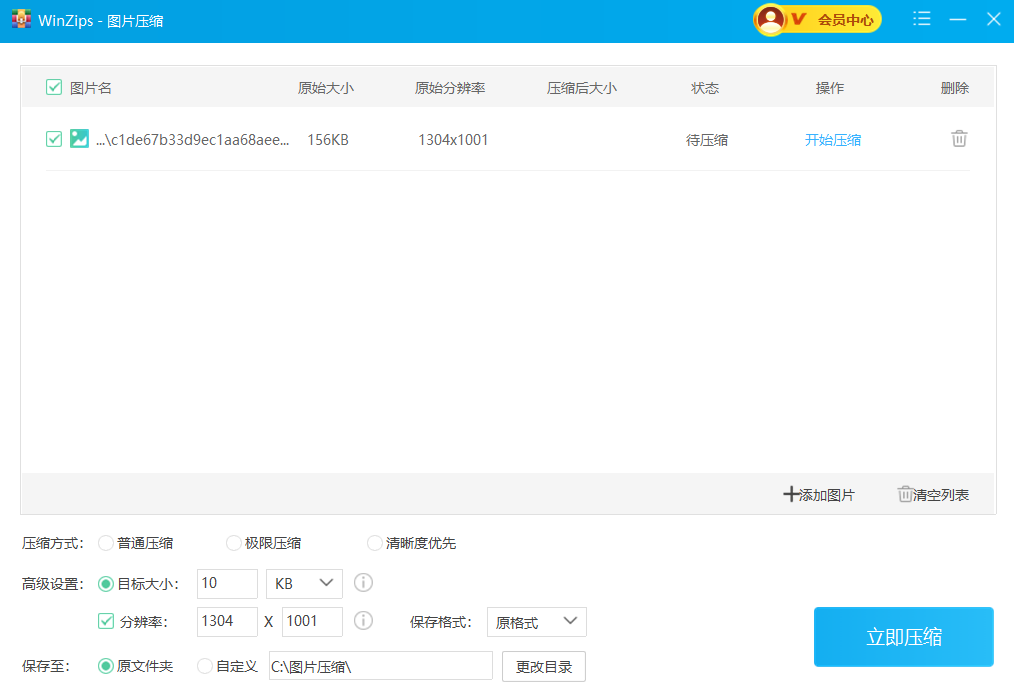The height and width of the screenshot is (698, 1014).
Task: Select the 自定义 save location option
Action: [205, 666]
